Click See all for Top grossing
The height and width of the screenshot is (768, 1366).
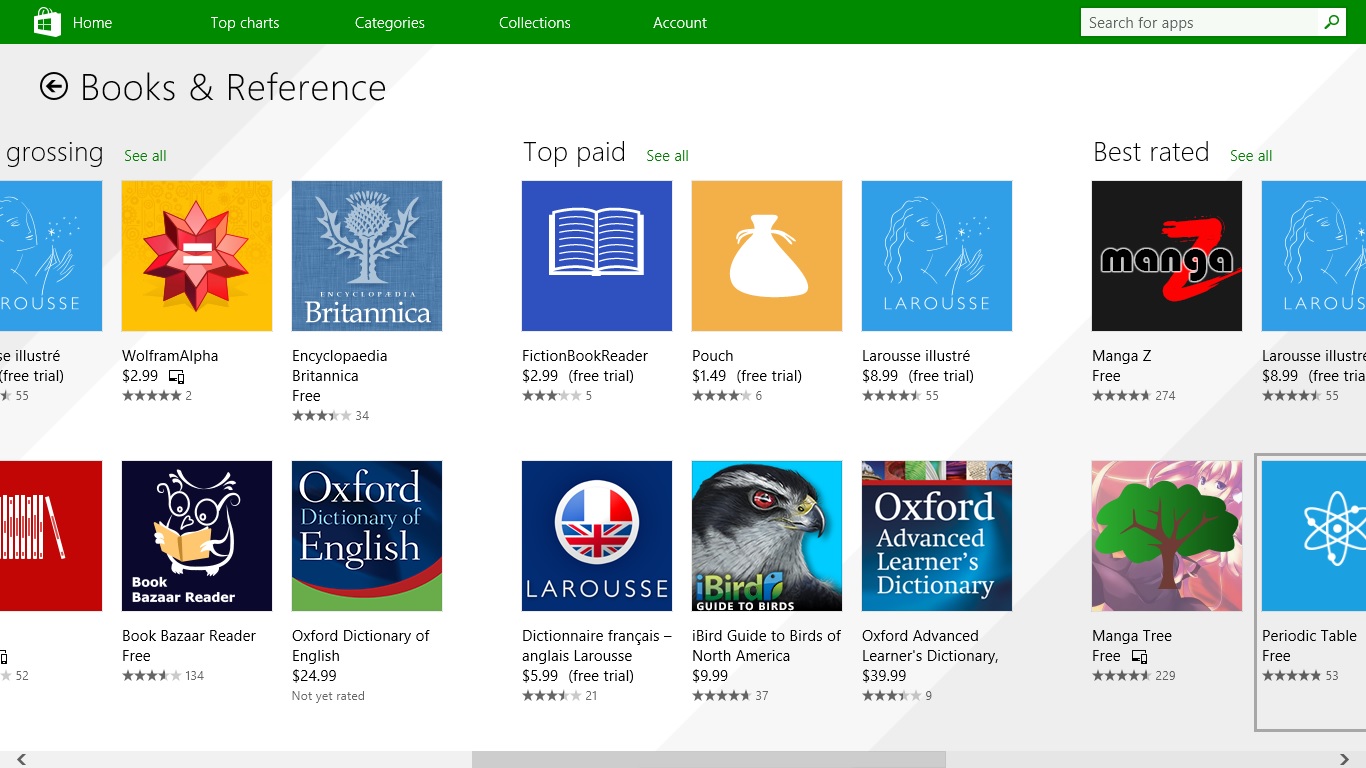point(145,156)
